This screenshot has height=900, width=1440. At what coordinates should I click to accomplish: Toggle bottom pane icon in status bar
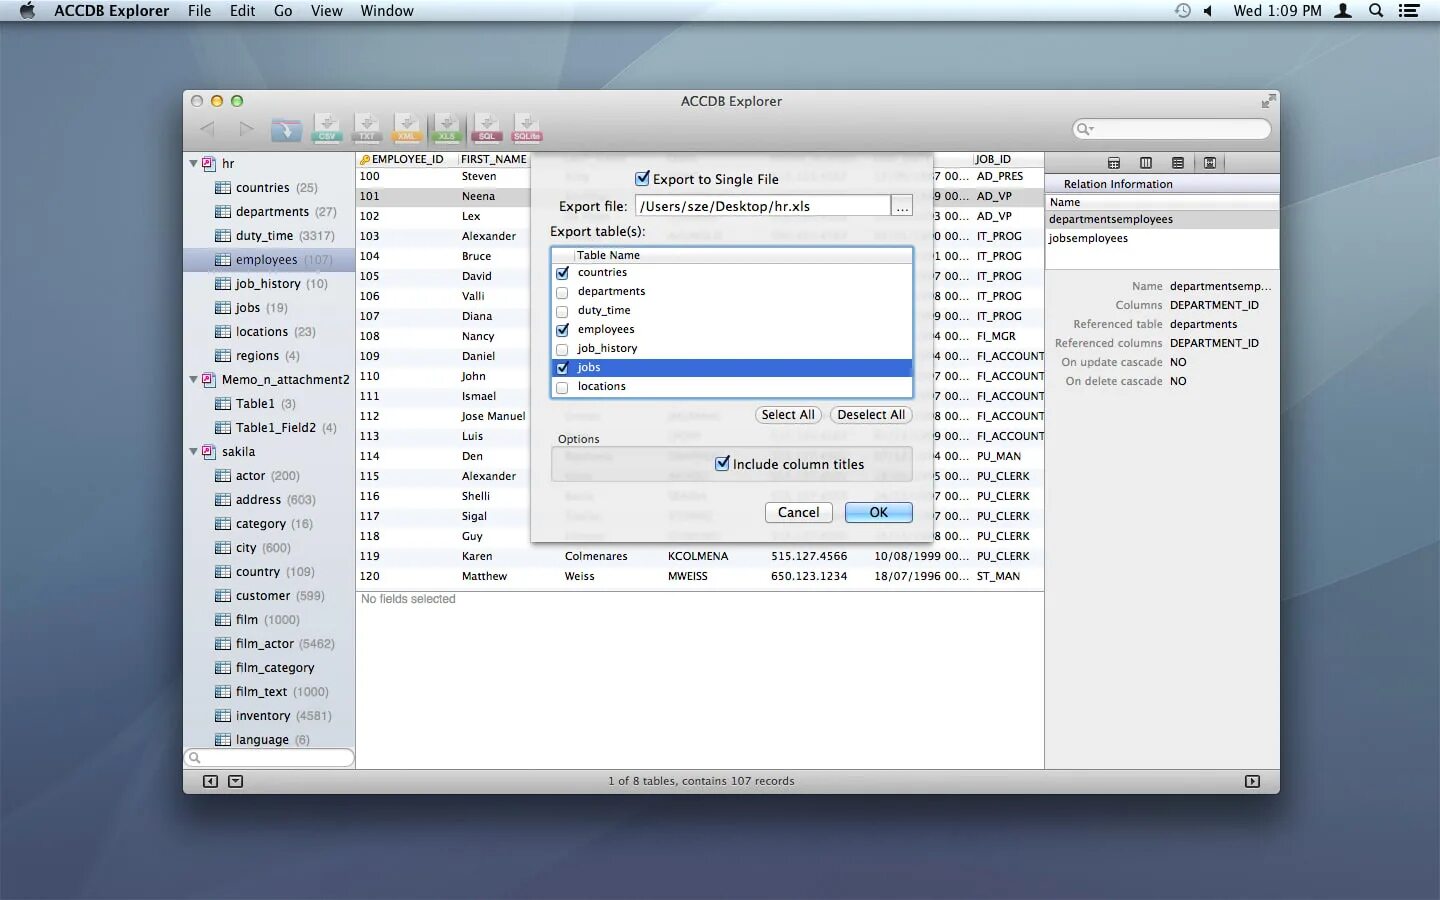[235, 781]
